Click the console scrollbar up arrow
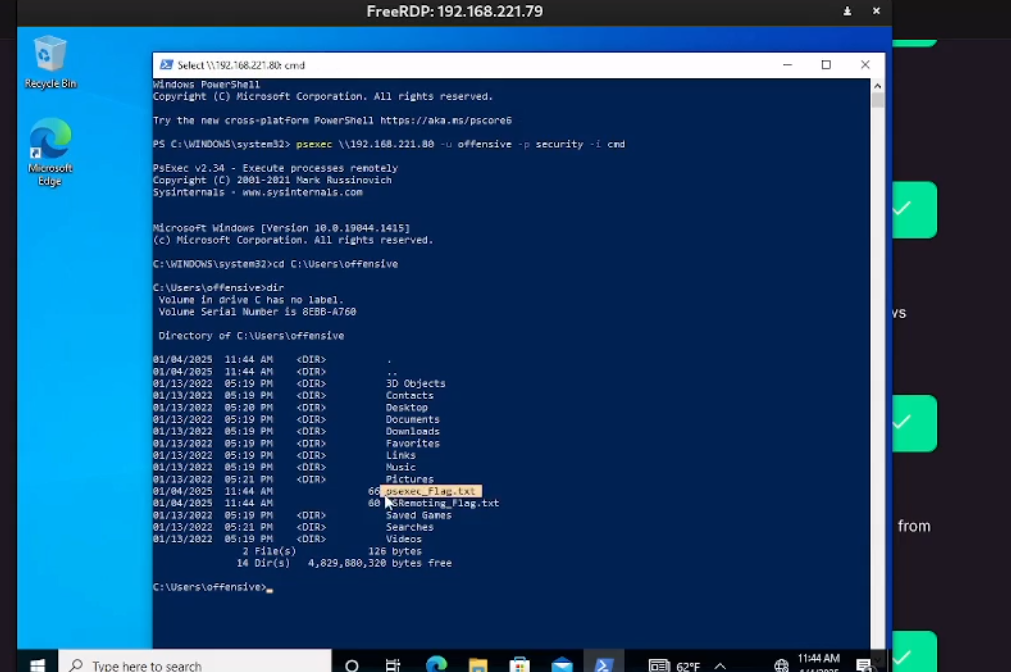 pos(878,85)
